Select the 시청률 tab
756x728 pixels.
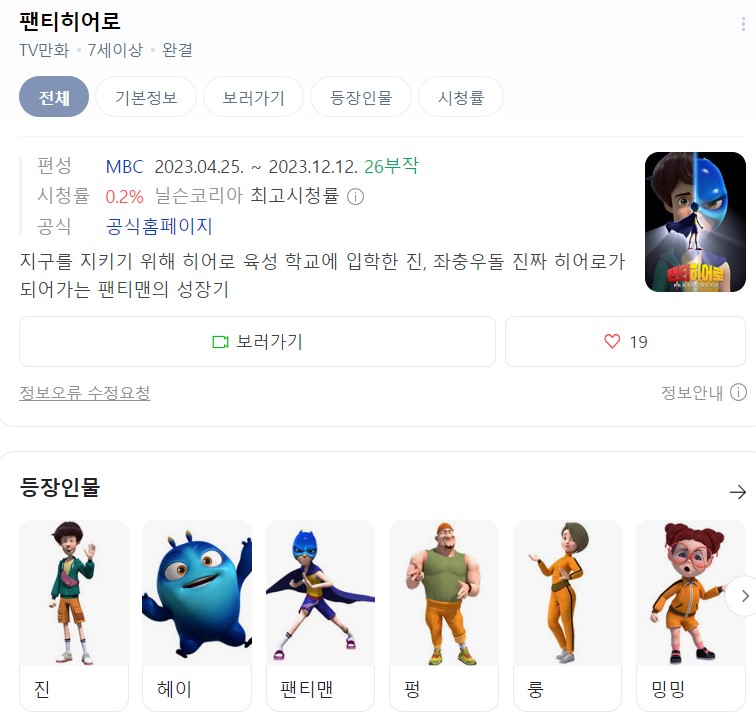pyautogui.click(x=461, y=97)
